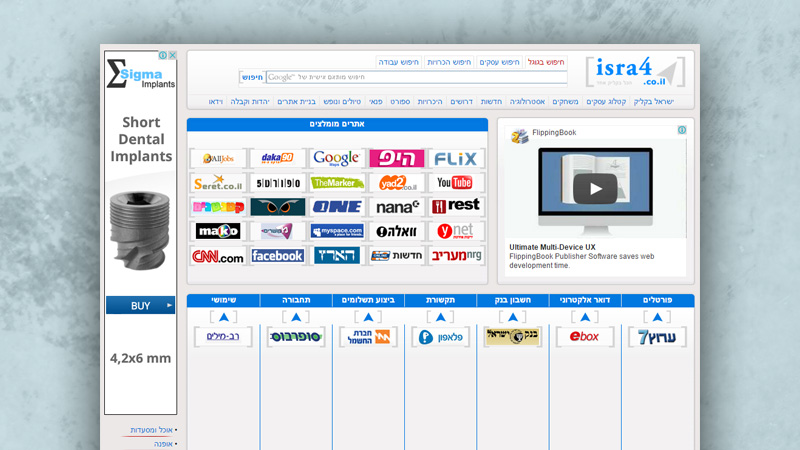Open the pink היפ logo tile

pos(396,159)
